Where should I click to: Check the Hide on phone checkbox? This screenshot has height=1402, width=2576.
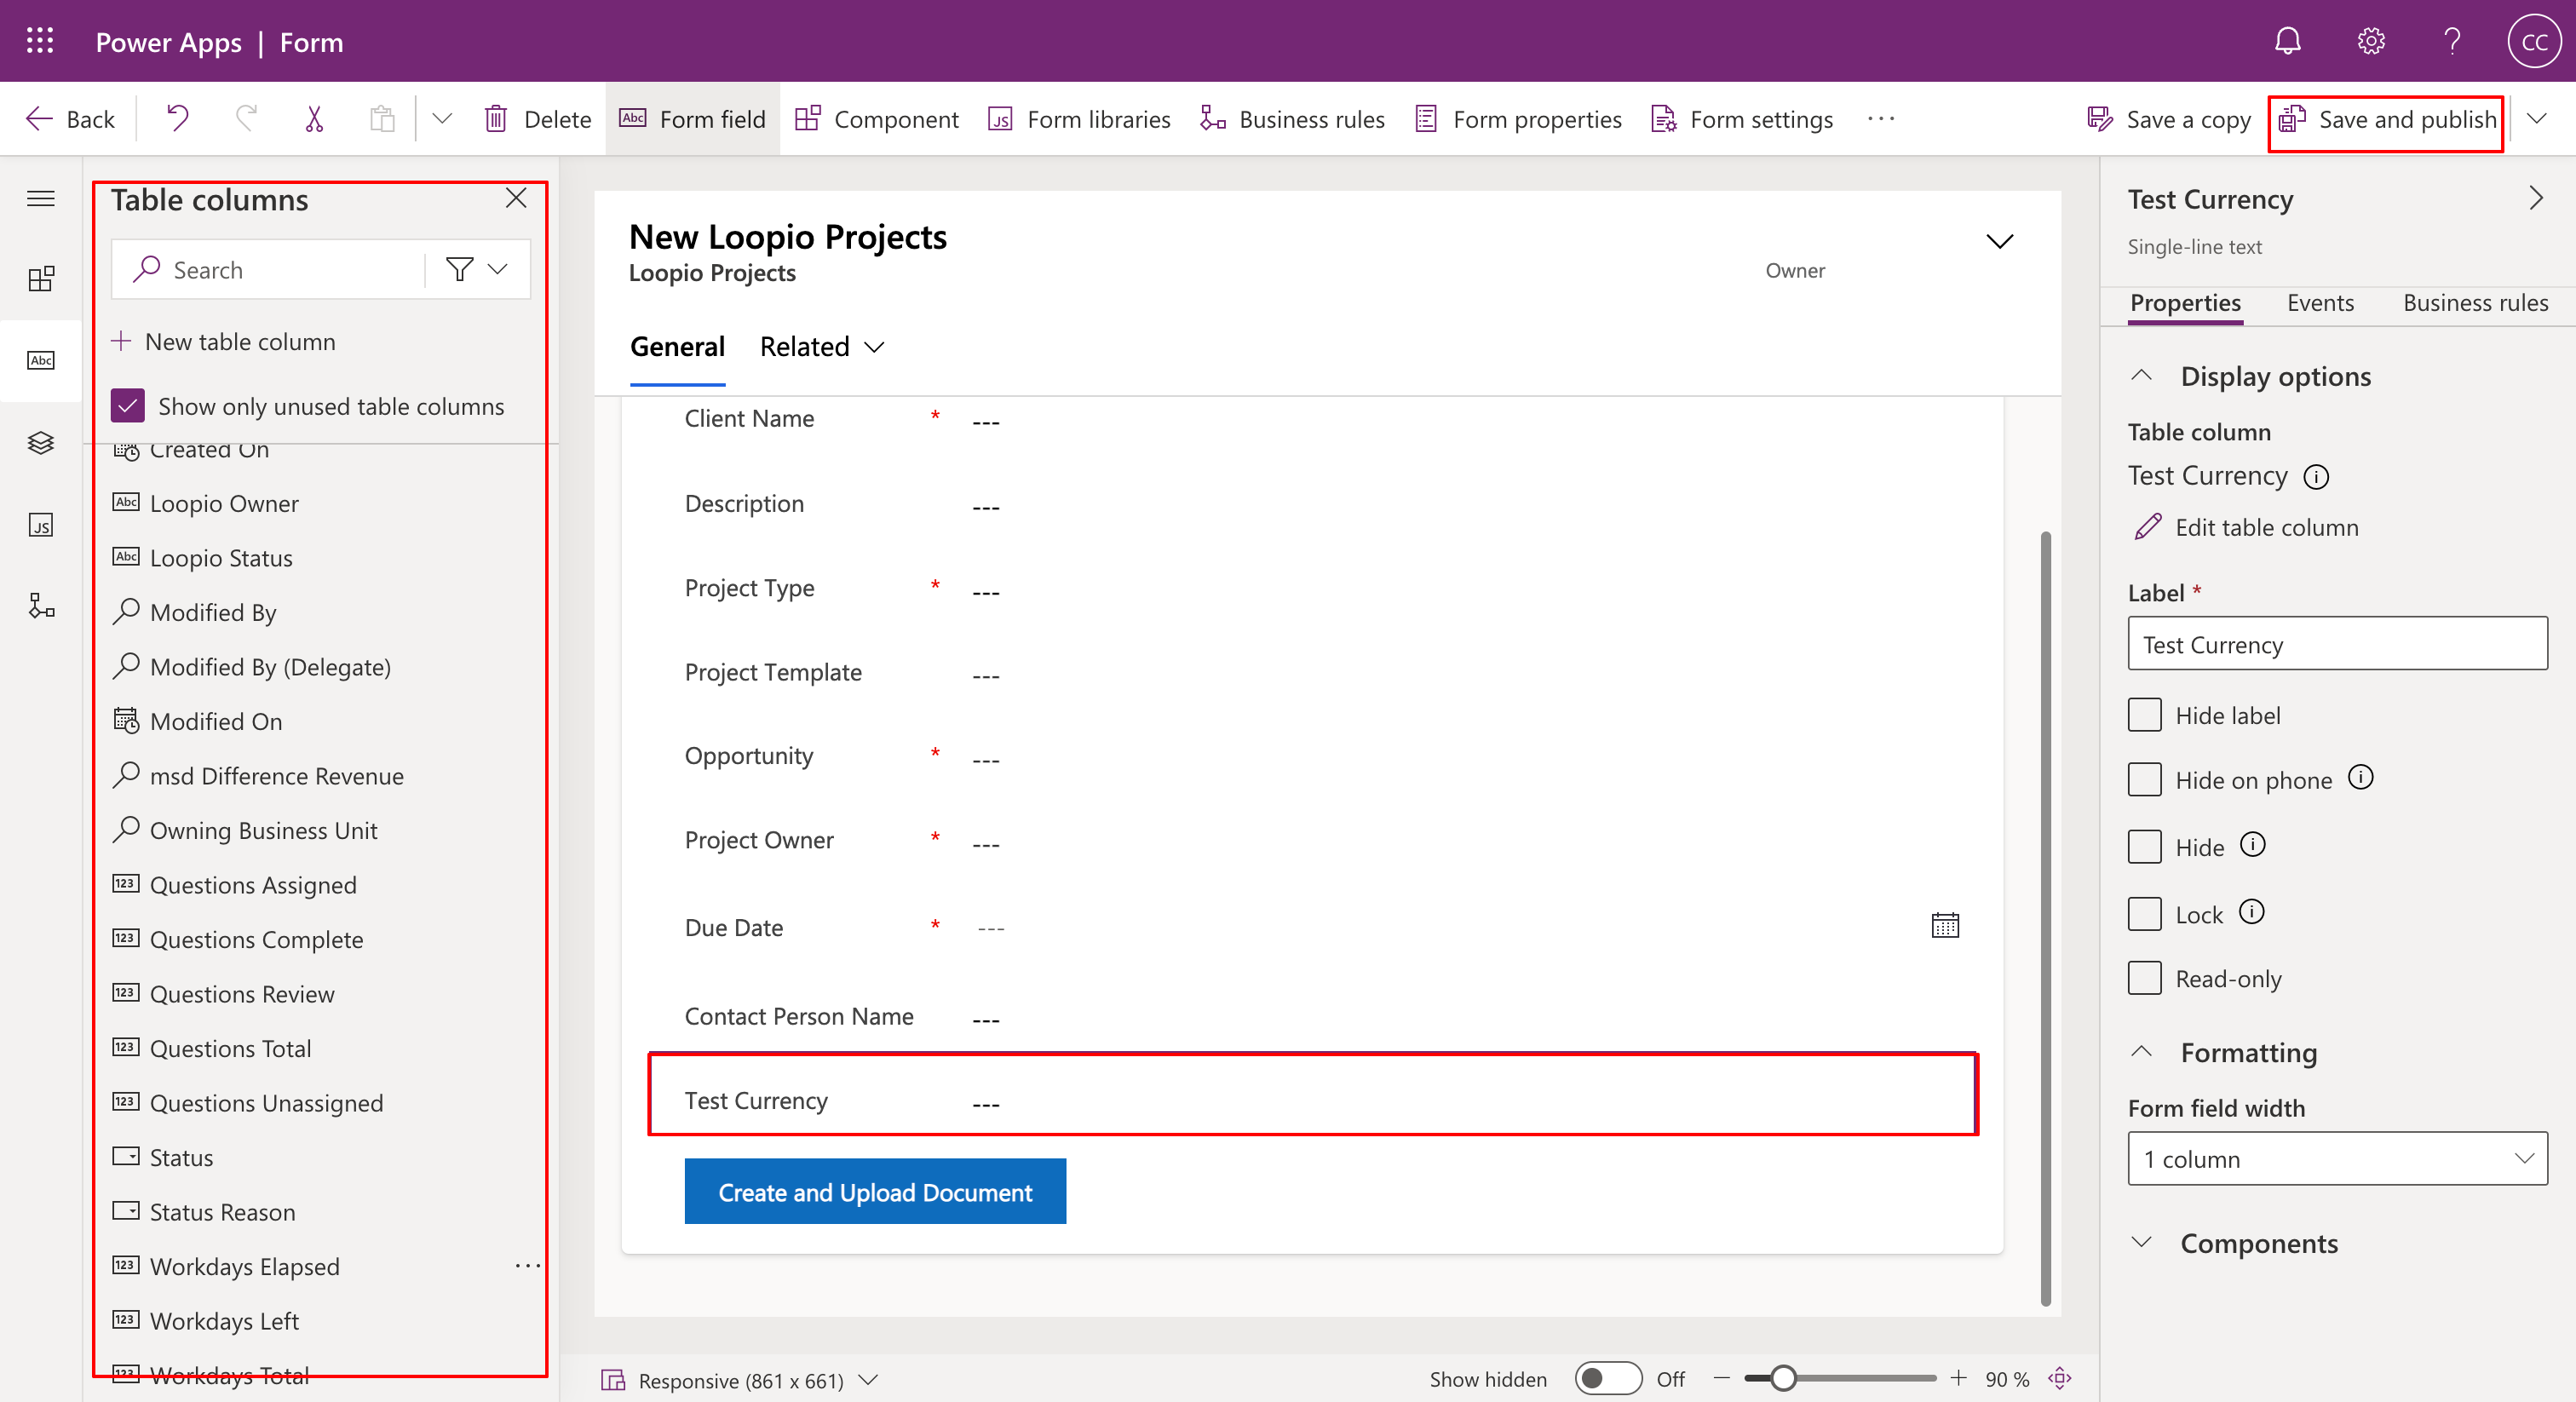(x=2144, y=779)
